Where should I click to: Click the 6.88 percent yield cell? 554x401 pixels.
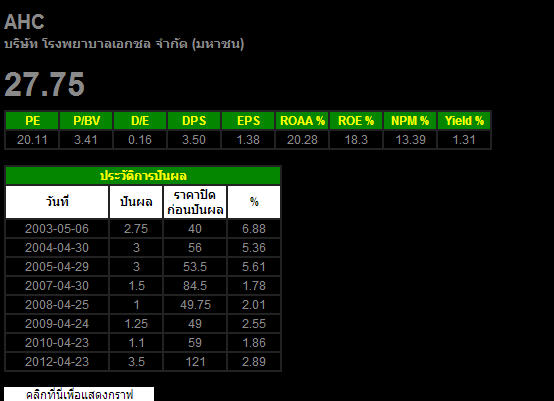[254, 229]
